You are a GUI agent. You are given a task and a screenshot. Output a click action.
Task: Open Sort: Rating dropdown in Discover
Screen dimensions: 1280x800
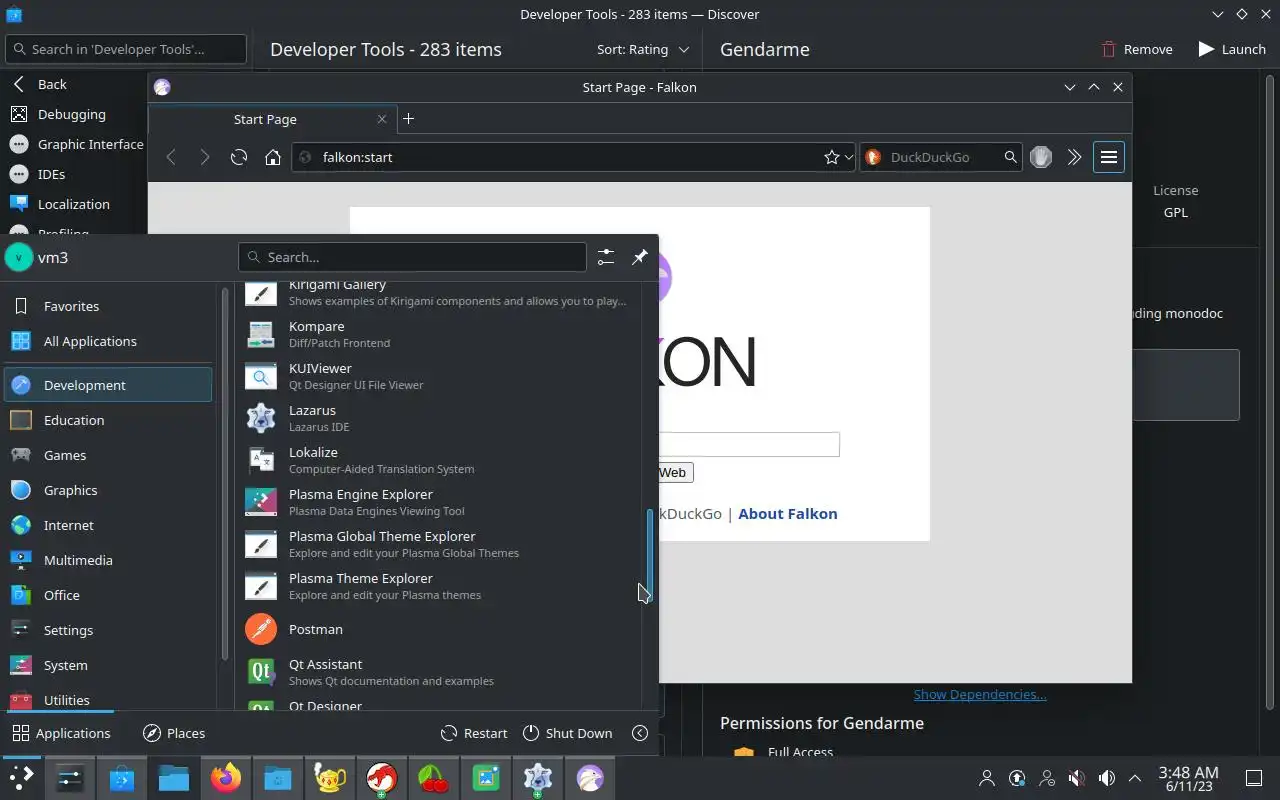click(x=643, y=49)
